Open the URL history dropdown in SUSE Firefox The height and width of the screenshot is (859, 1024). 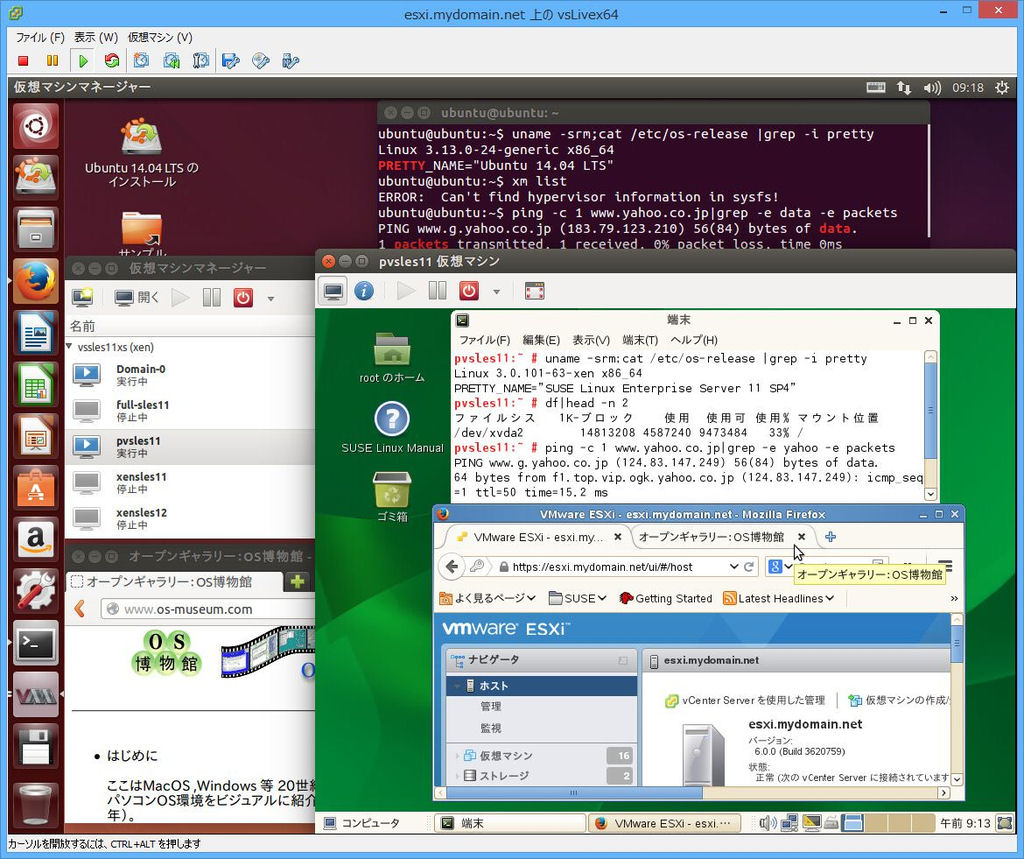[x=734, y=567]
